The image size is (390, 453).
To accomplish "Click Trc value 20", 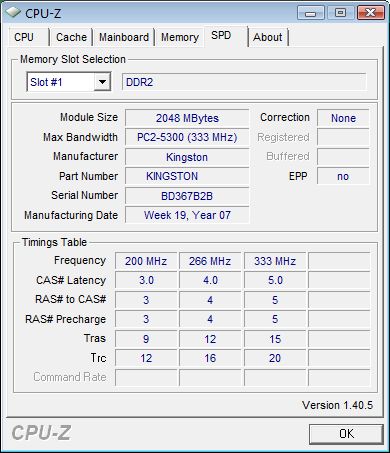I will (x=275, y=358).
